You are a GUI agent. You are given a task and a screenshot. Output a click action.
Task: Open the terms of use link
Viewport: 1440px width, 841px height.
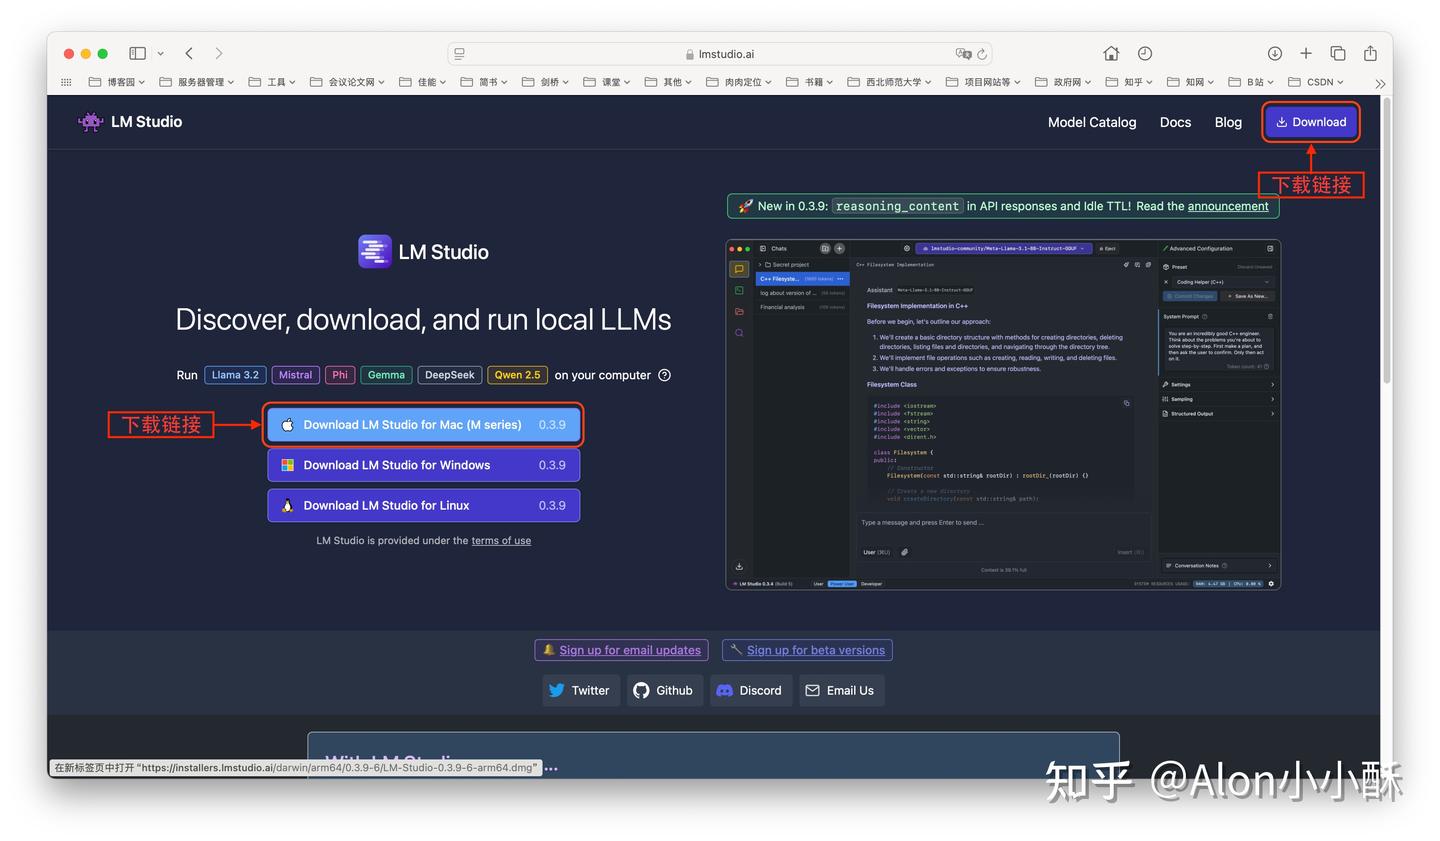[x=501, y=540]
